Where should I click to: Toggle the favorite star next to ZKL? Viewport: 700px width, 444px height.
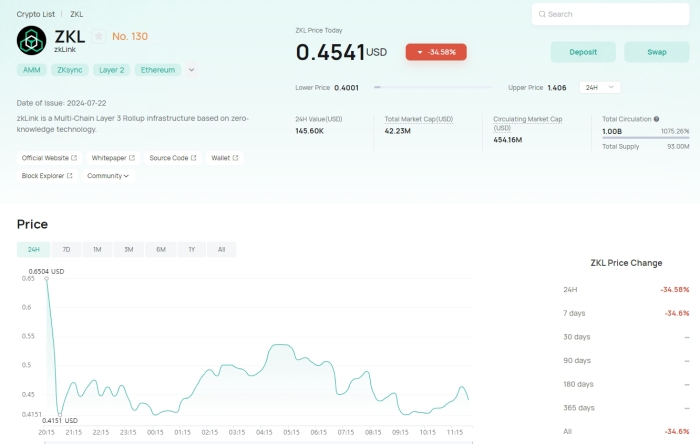pos(99,37)
